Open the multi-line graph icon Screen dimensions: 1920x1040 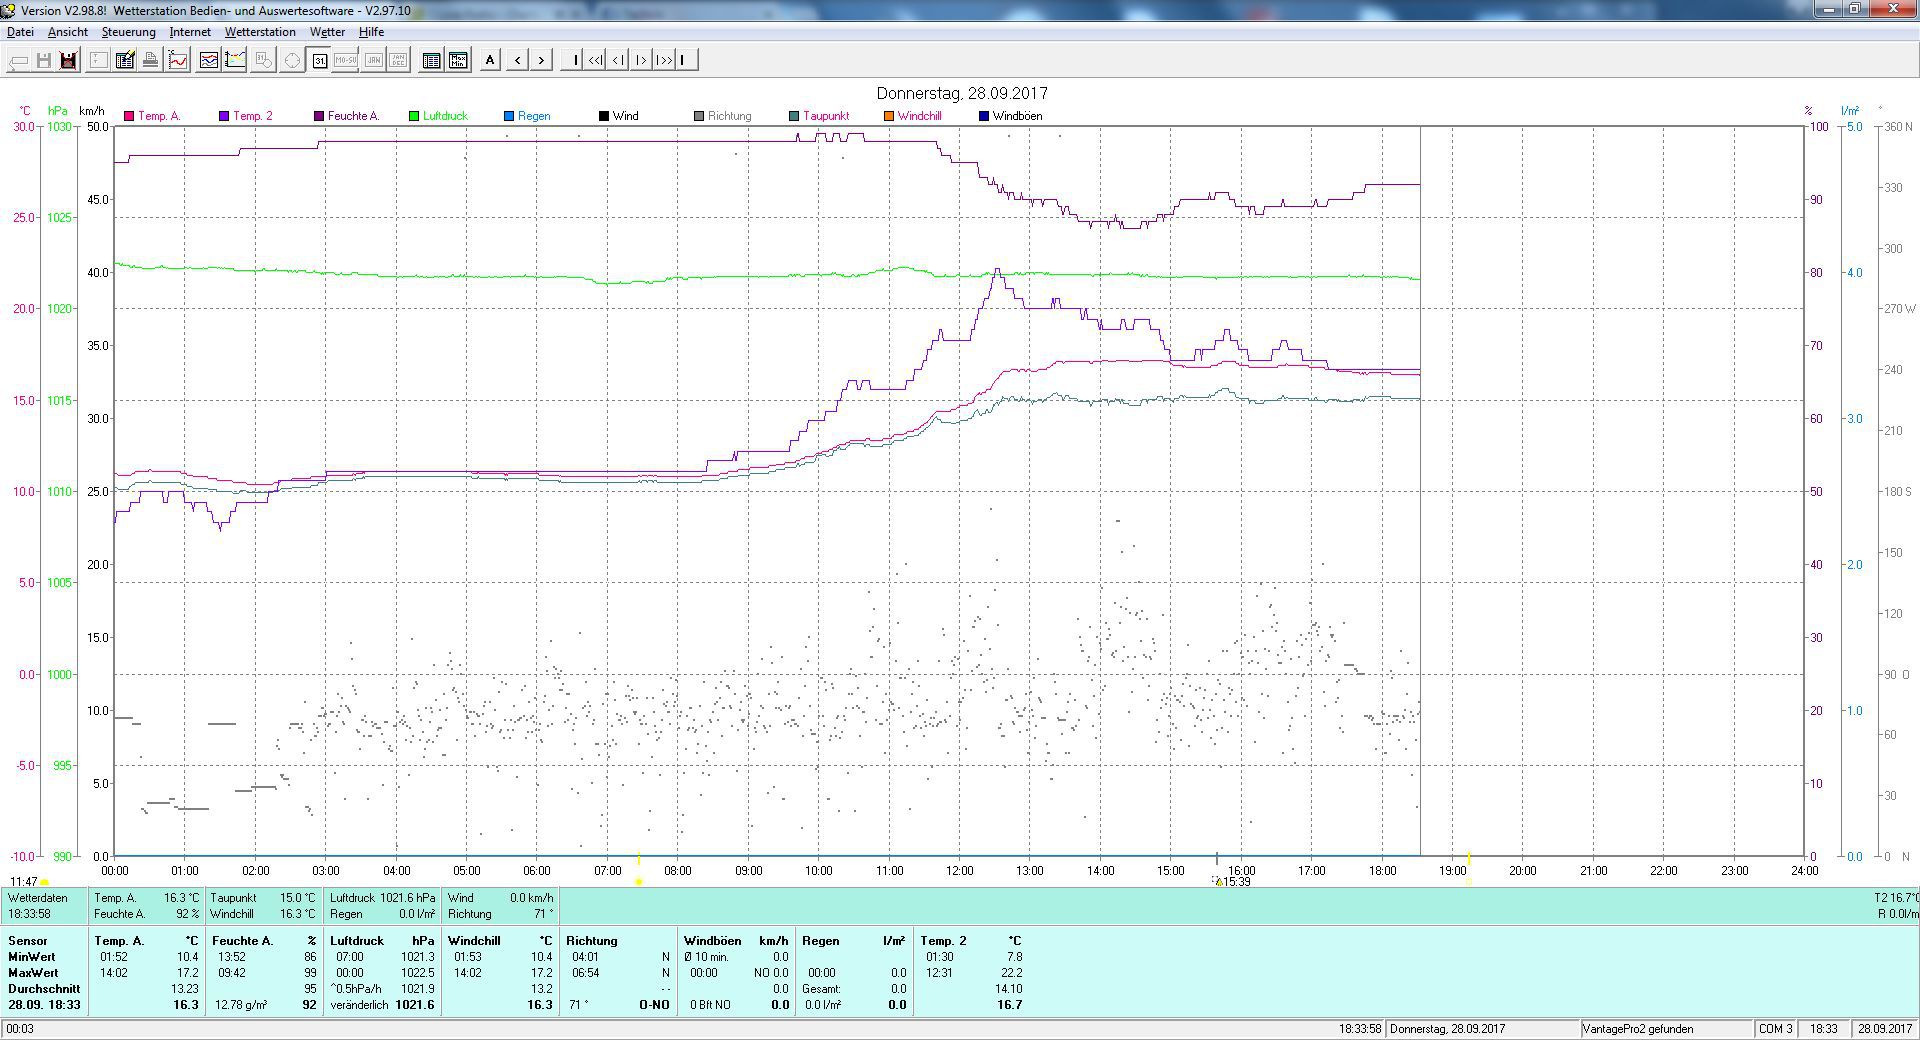click(209, 60)
